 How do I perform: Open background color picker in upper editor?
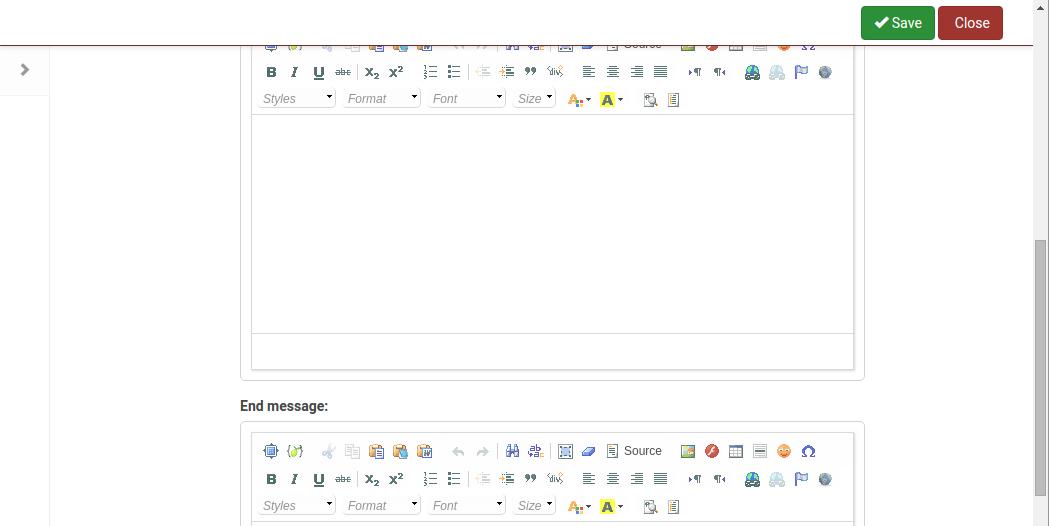click(x=610, y=99)
